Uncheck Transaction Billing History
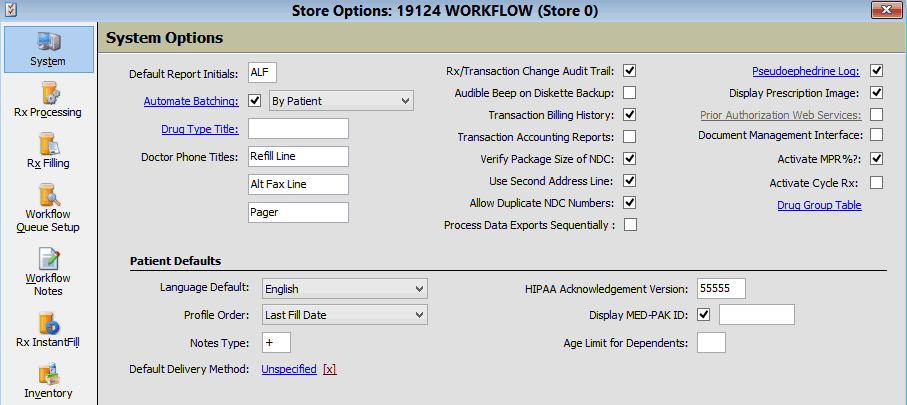Image resolution: width=907 pixels, height=405 pixels. [630, 115]
